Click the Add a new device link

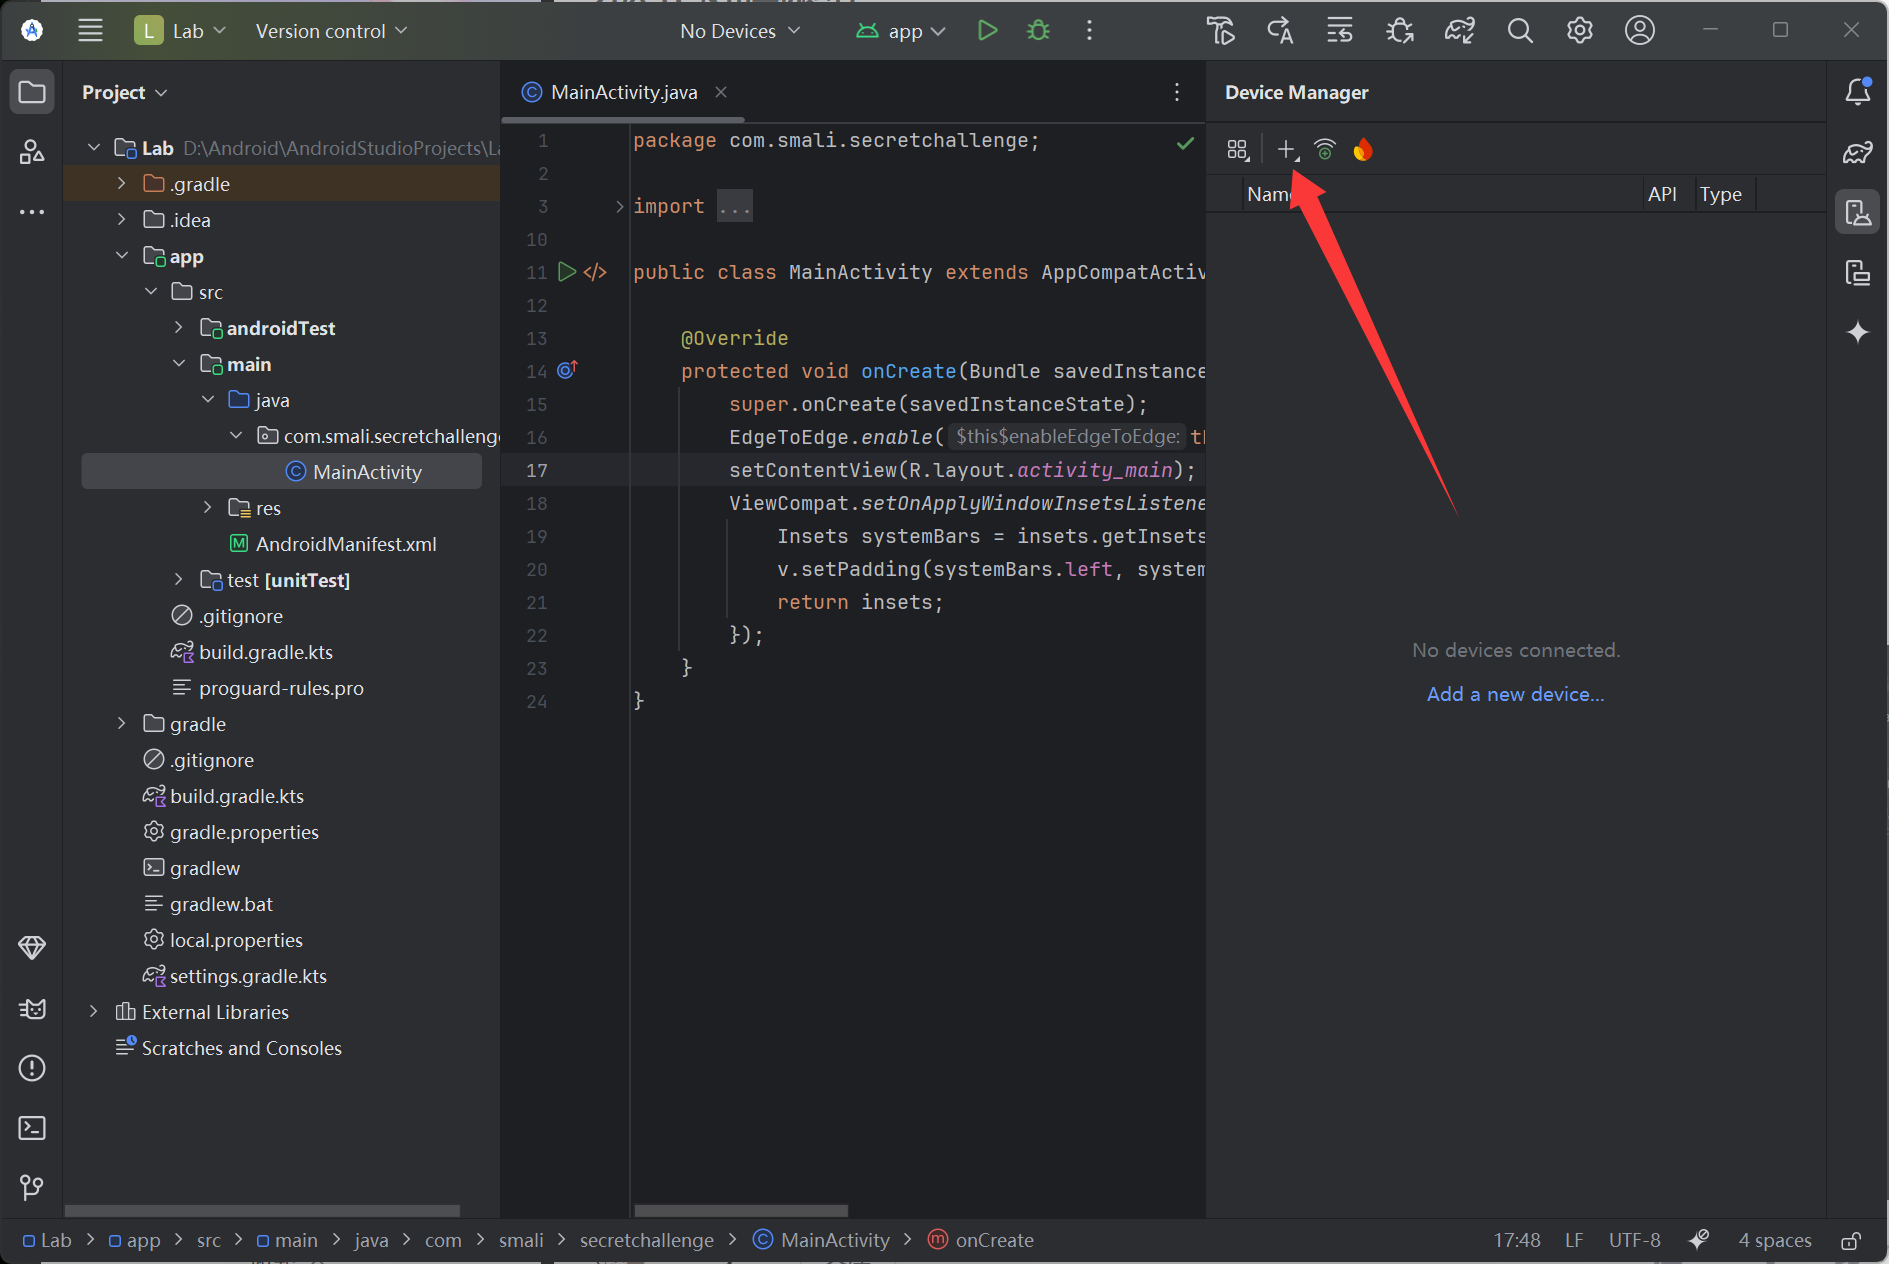coord(1515,694)
